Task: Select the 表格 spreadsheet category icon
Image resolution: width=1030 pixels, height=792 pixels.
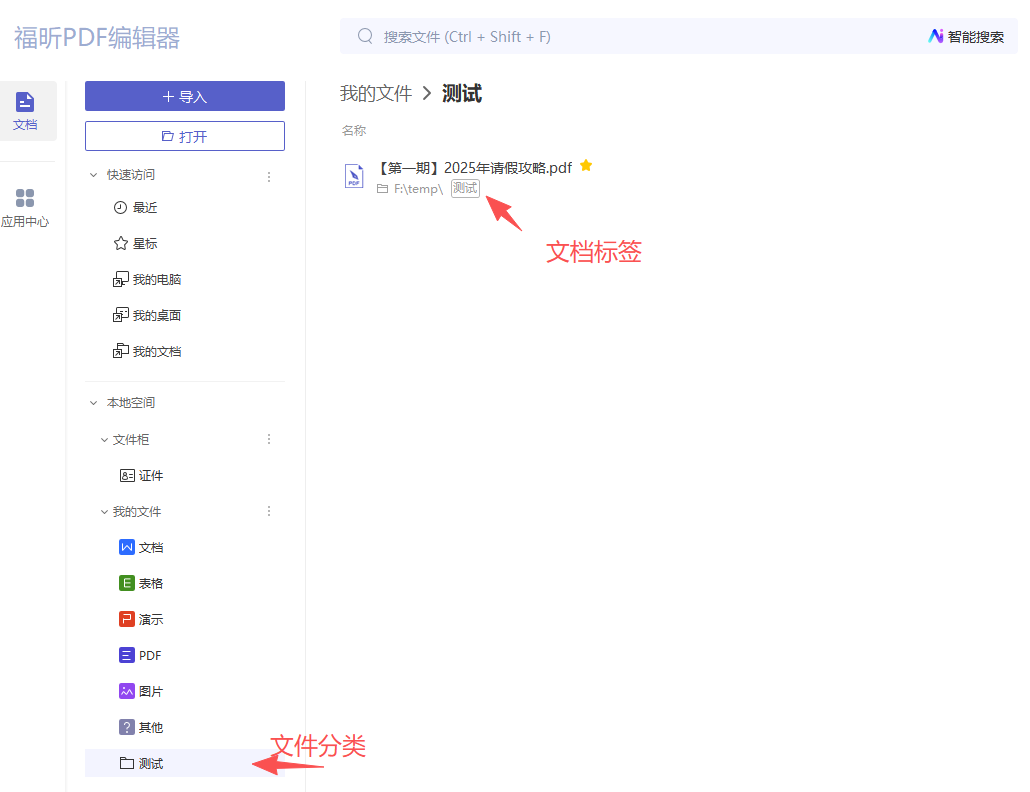Action: pyautogui.click(x=127, y=584)
